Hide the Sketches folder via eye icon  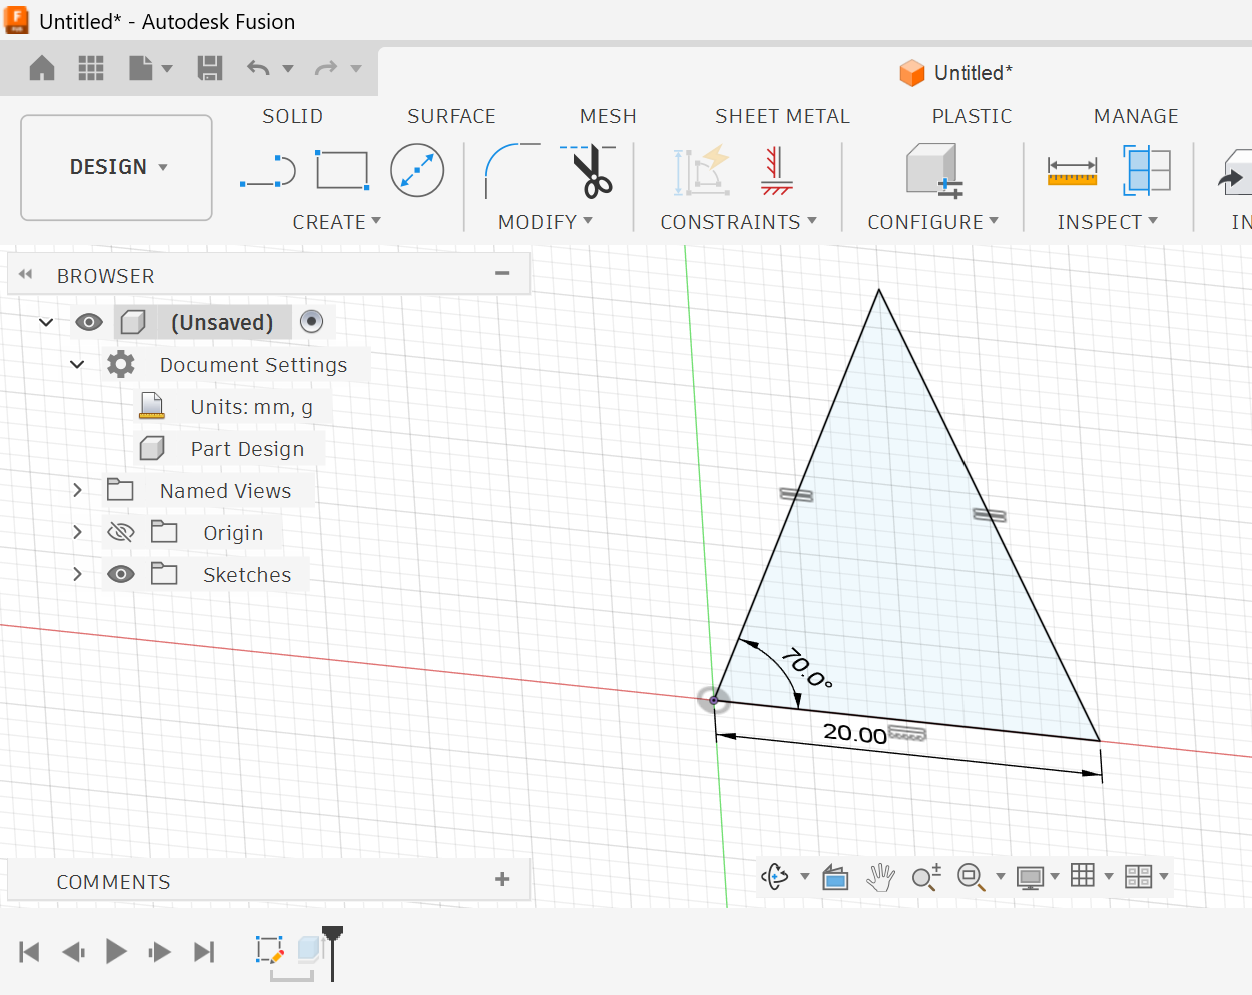121,574
